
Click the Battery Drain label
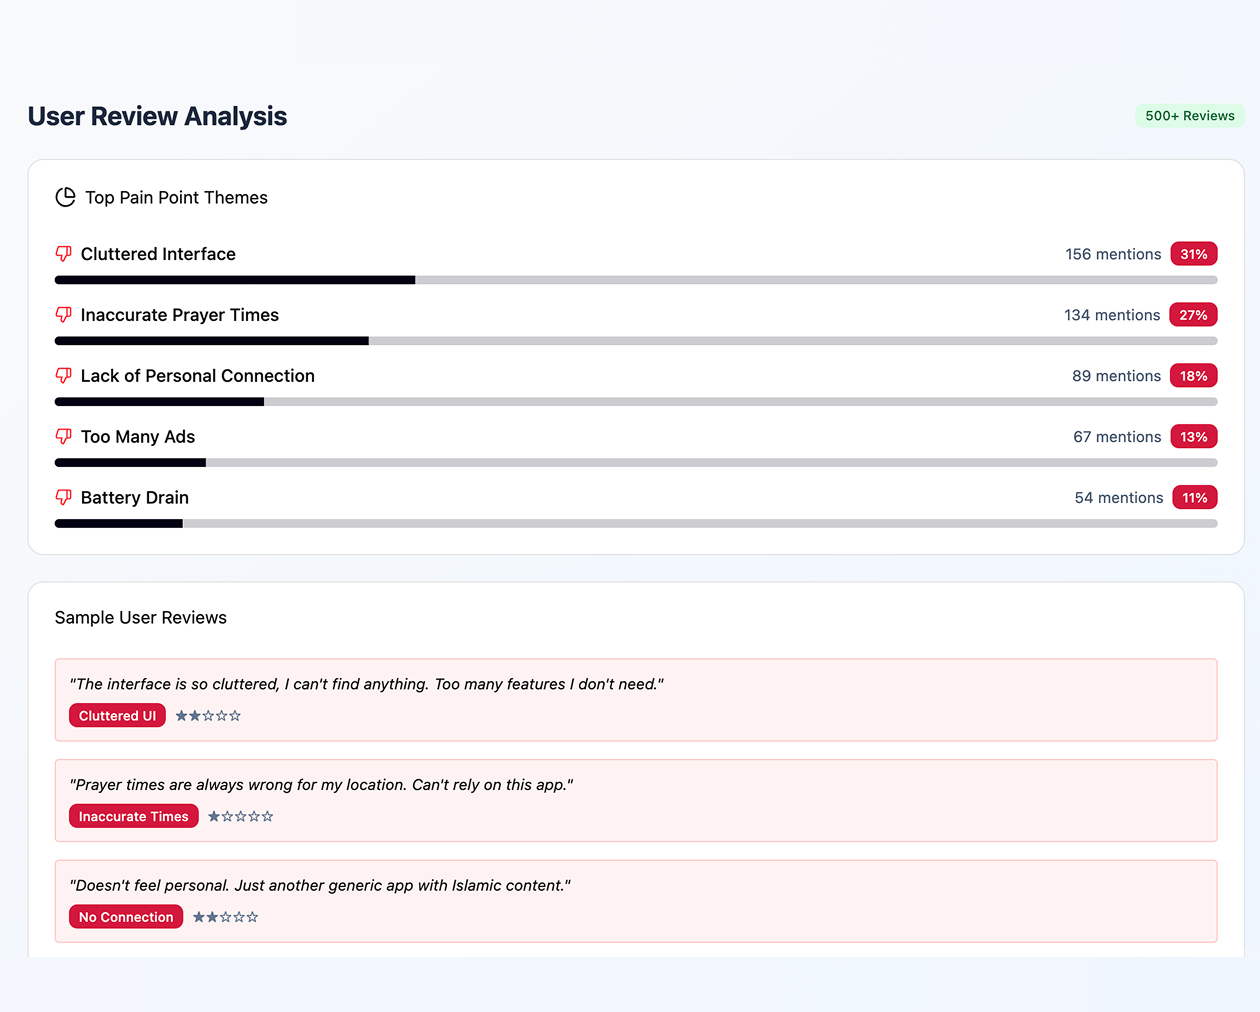(135, 498)
